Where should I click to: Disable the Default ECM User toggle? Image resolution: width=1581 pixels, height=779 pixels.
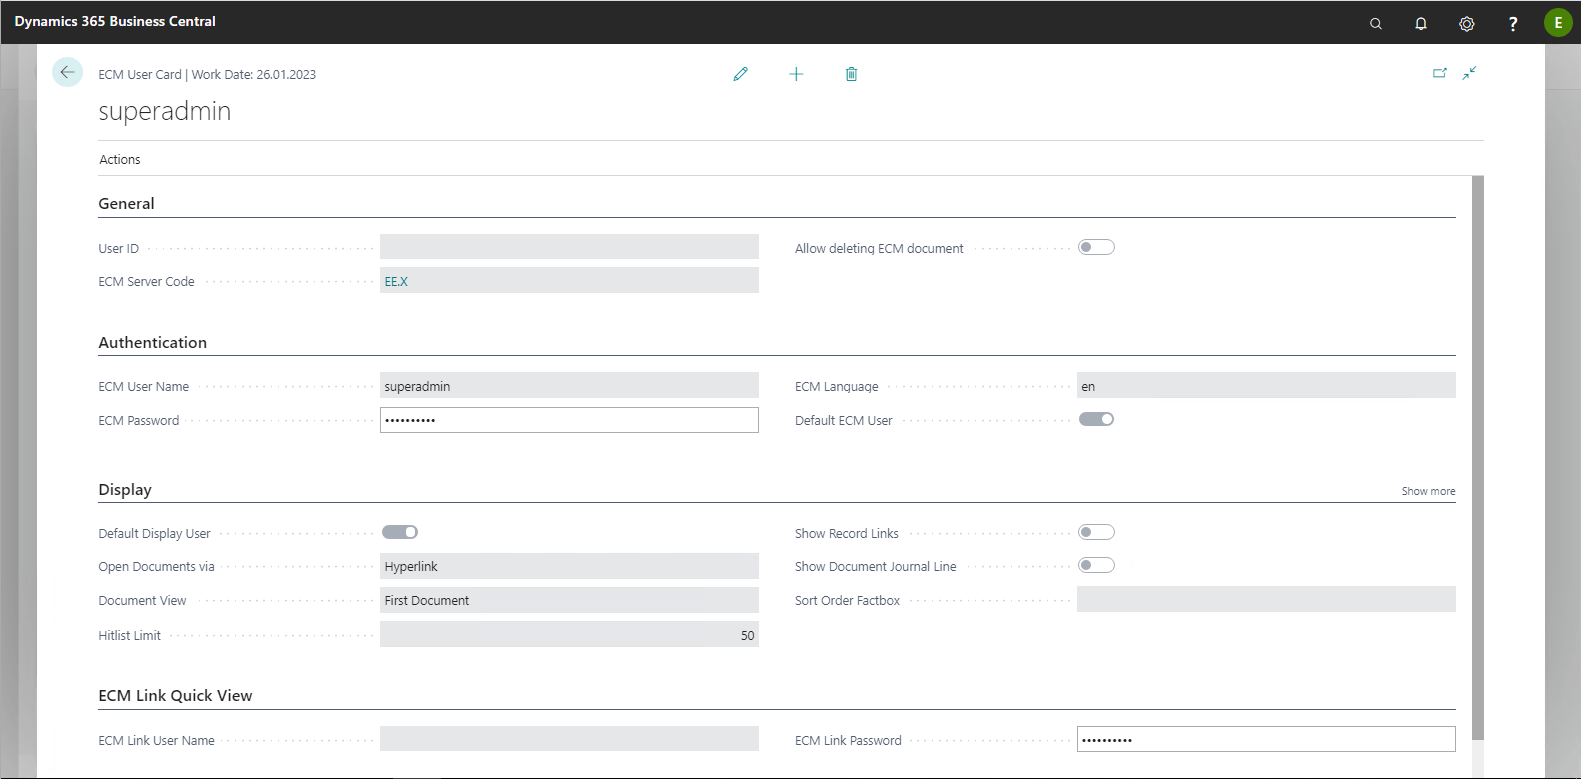click(1096, 419)
